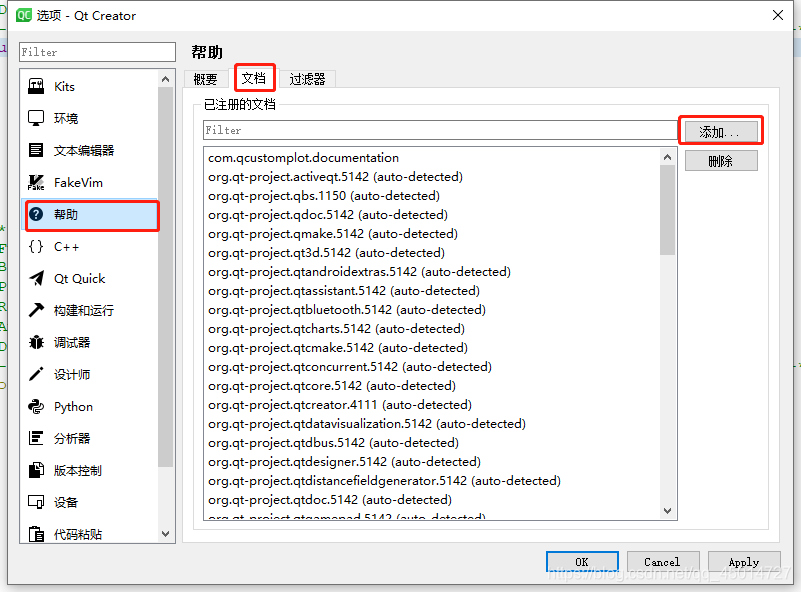Select the Qt Quick paper plane icon

[36, 278]
